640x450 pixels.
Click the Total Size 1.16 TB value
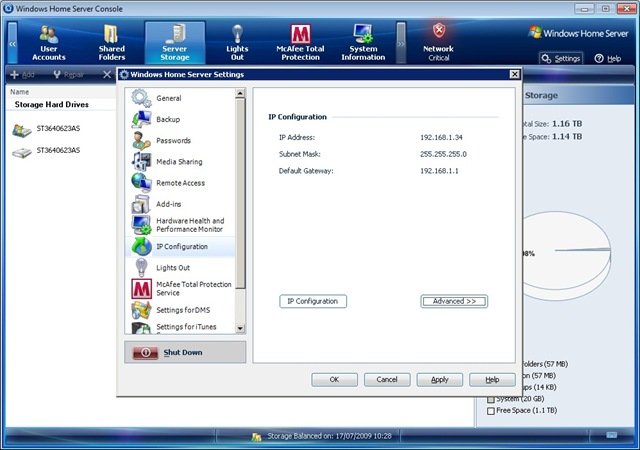(x=567, y=124)
